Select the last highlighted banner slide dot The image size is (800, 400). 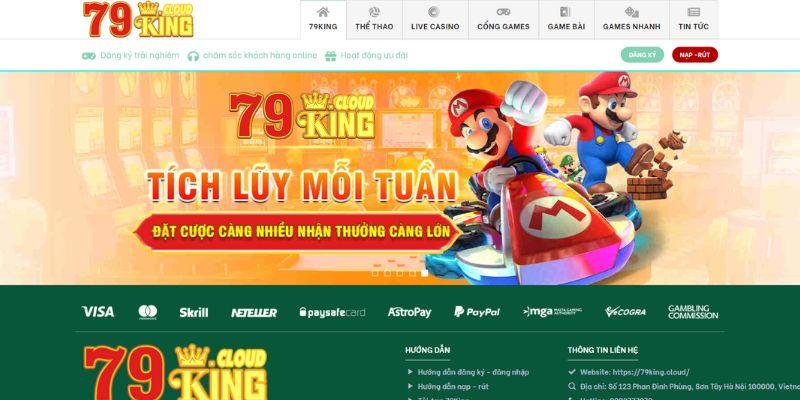pyautogui.click(x=424, y=273)
